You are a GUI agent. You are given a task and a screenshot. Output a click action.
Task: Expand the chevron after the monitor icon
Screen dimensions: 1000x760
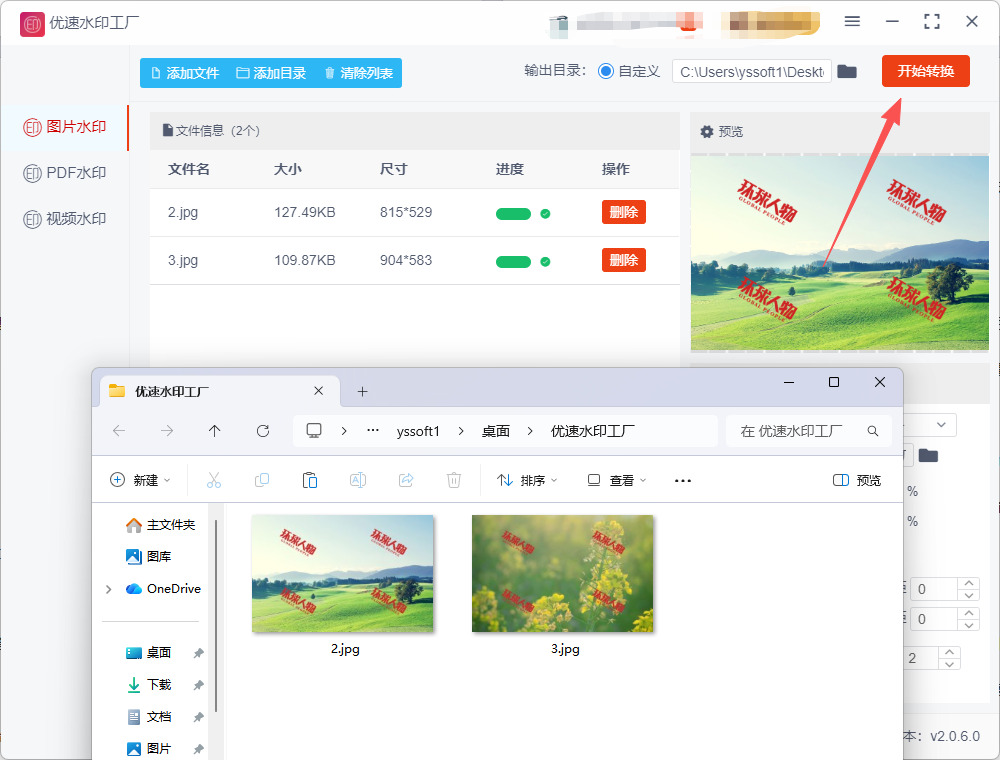click(344, 431)
